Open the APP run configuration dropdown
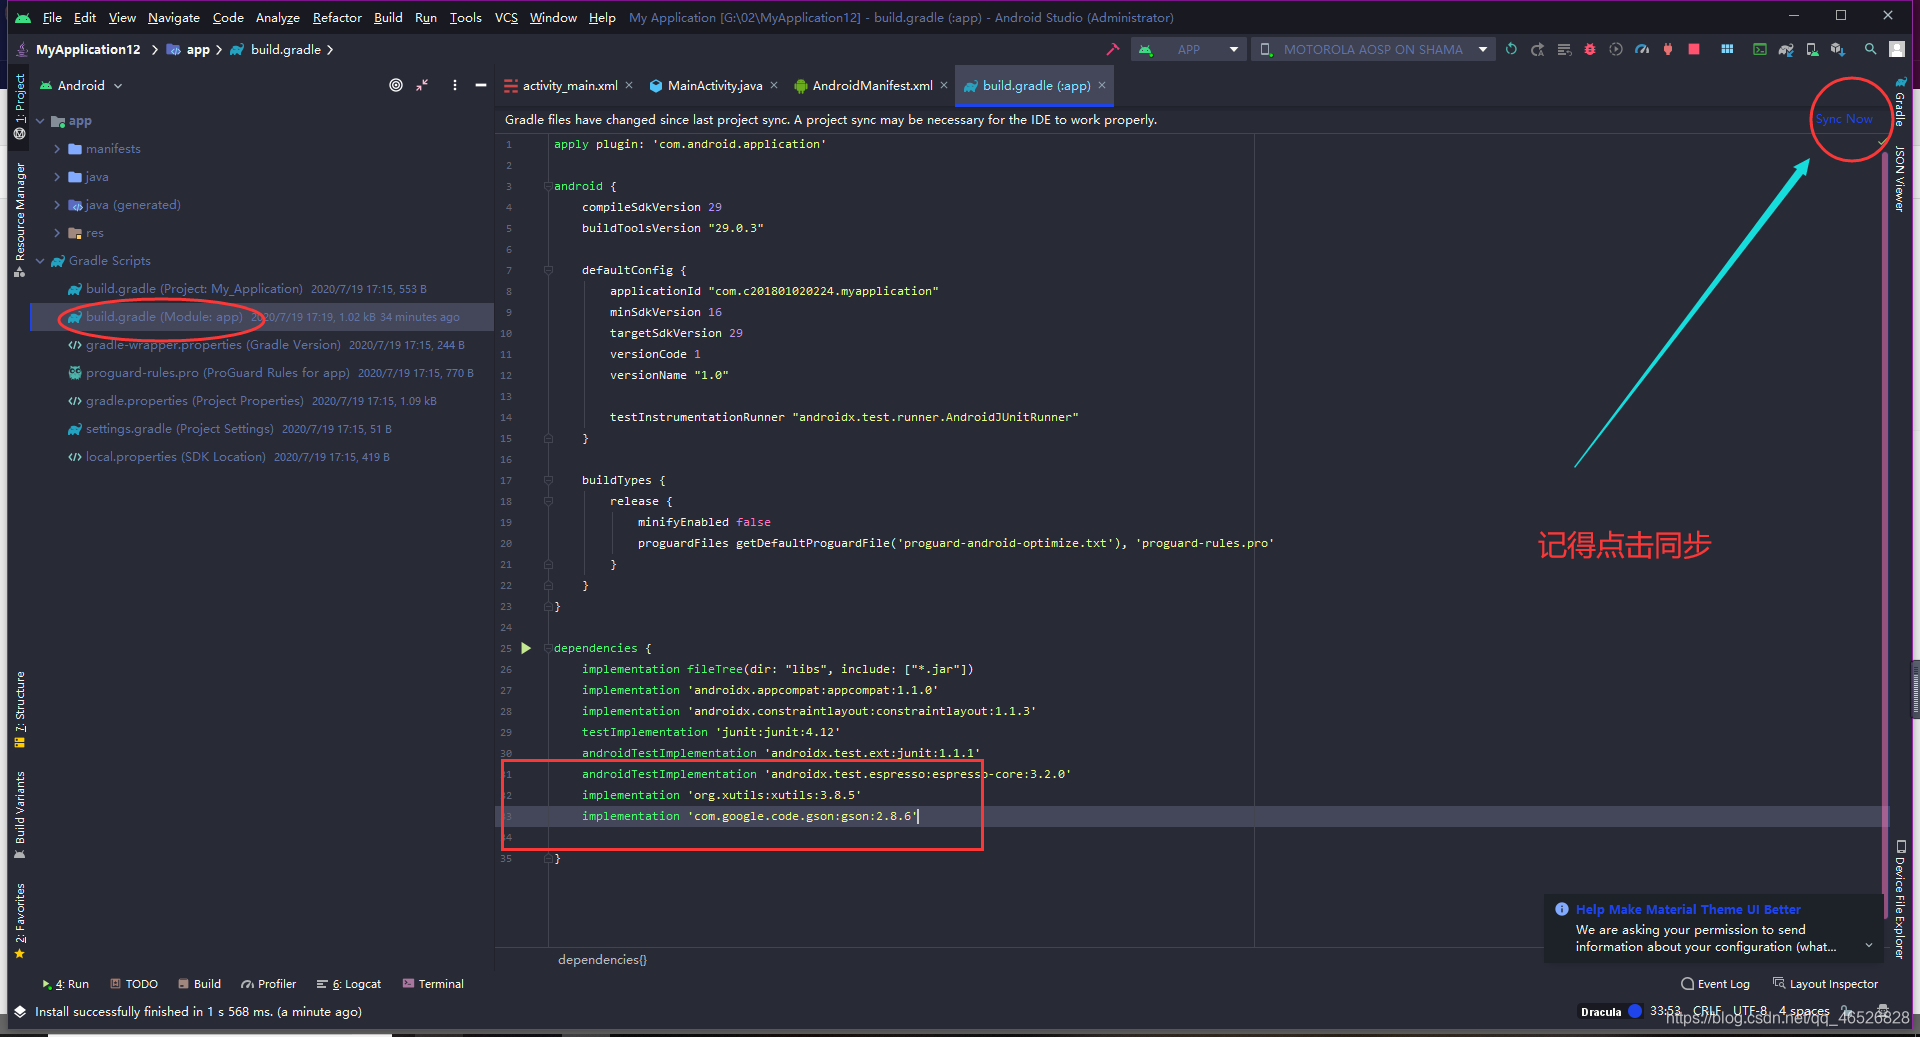1920x1037 pixels. tap(1188, 49)
